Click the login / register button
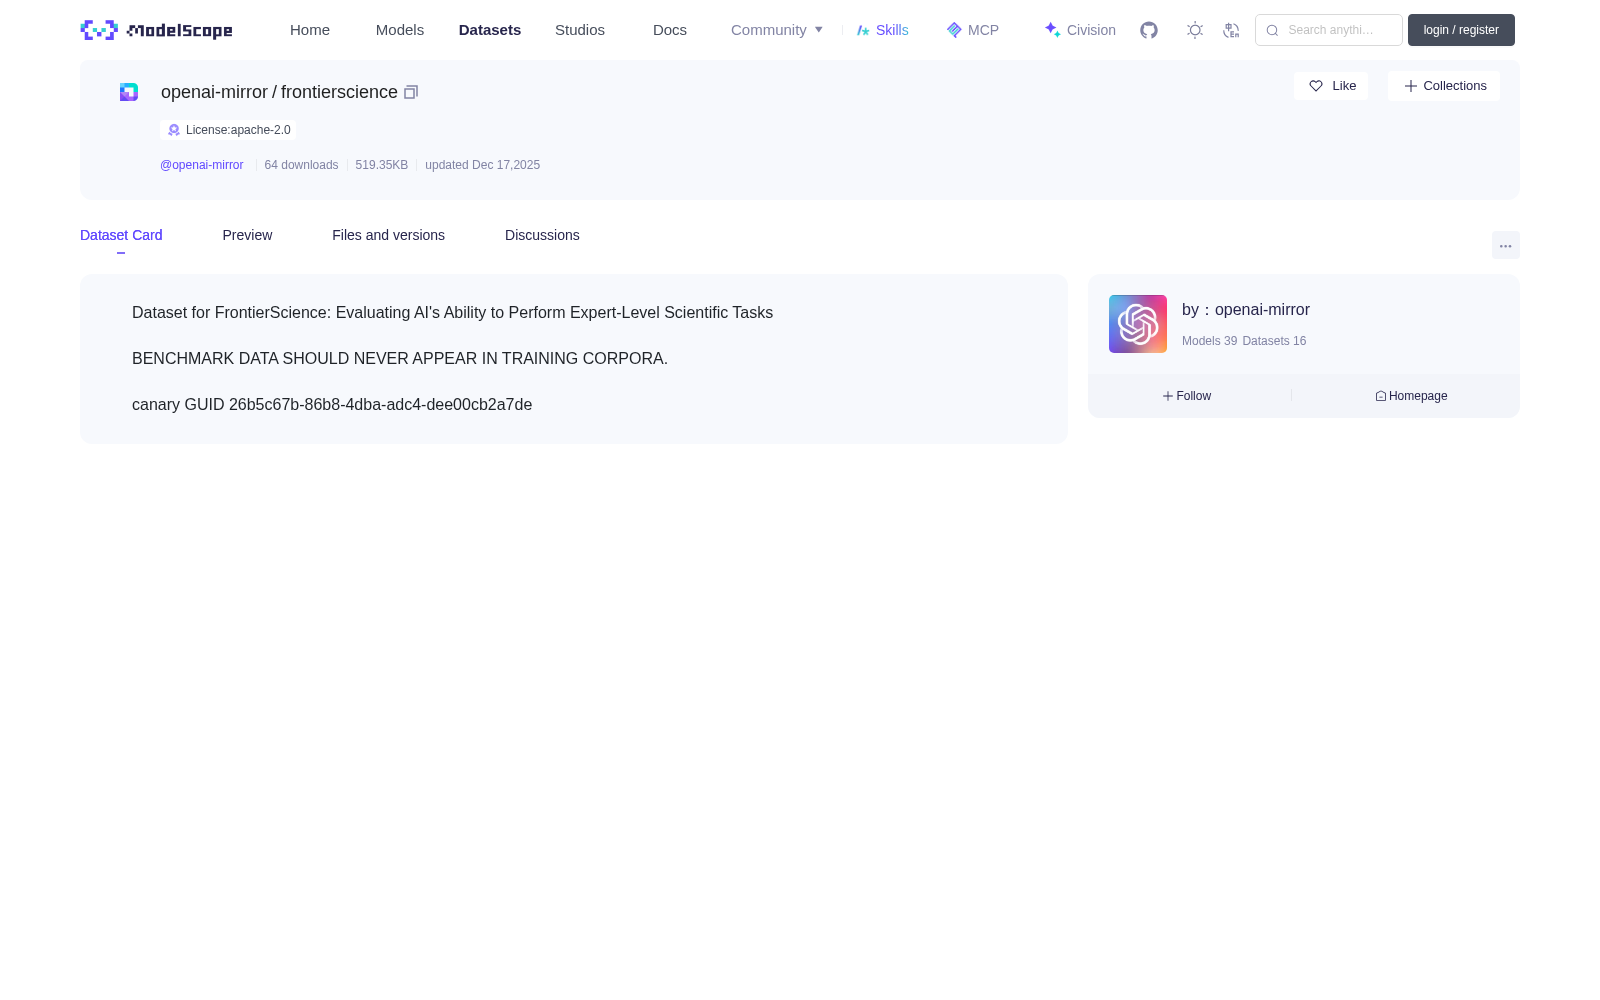Viewport: 1600px width, 1000px height. click(x=1461, y=30)
